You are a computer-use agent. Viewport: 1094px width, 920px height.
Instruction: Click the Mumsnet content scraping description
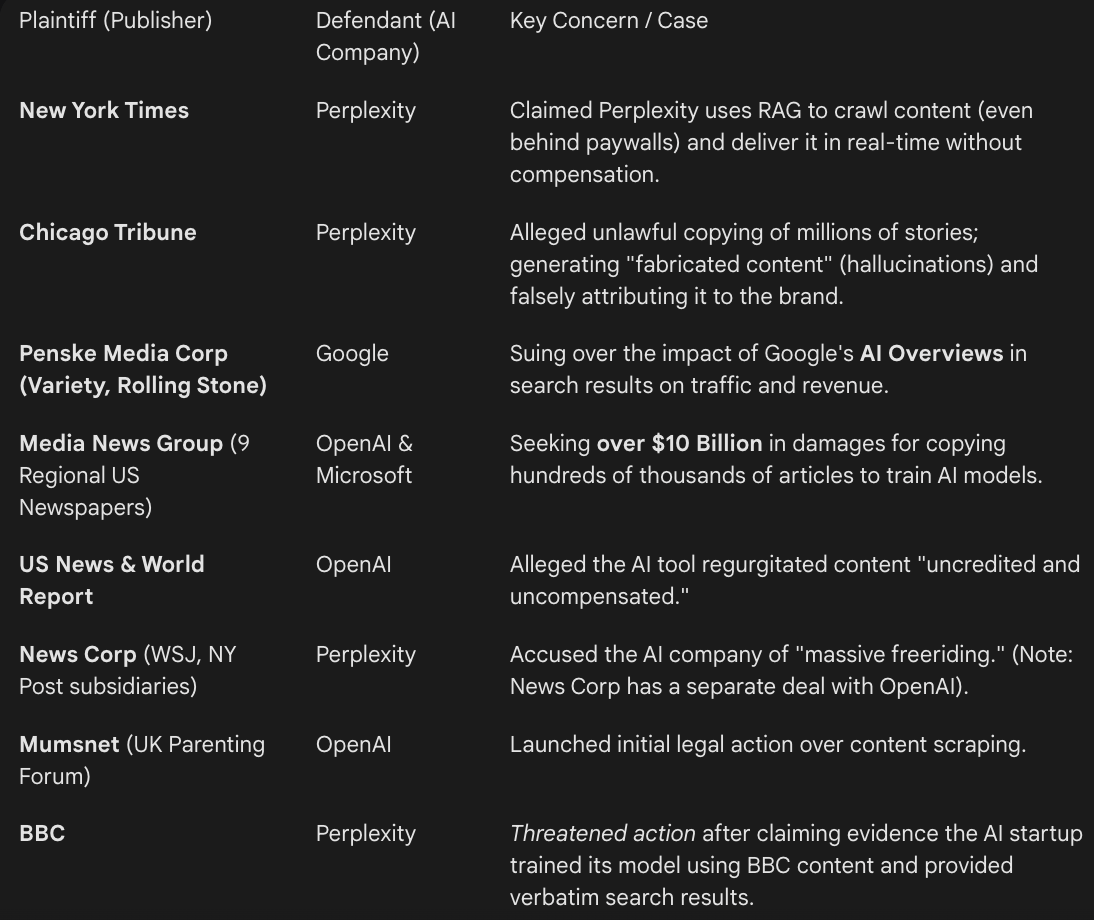[x=768, y=745]
